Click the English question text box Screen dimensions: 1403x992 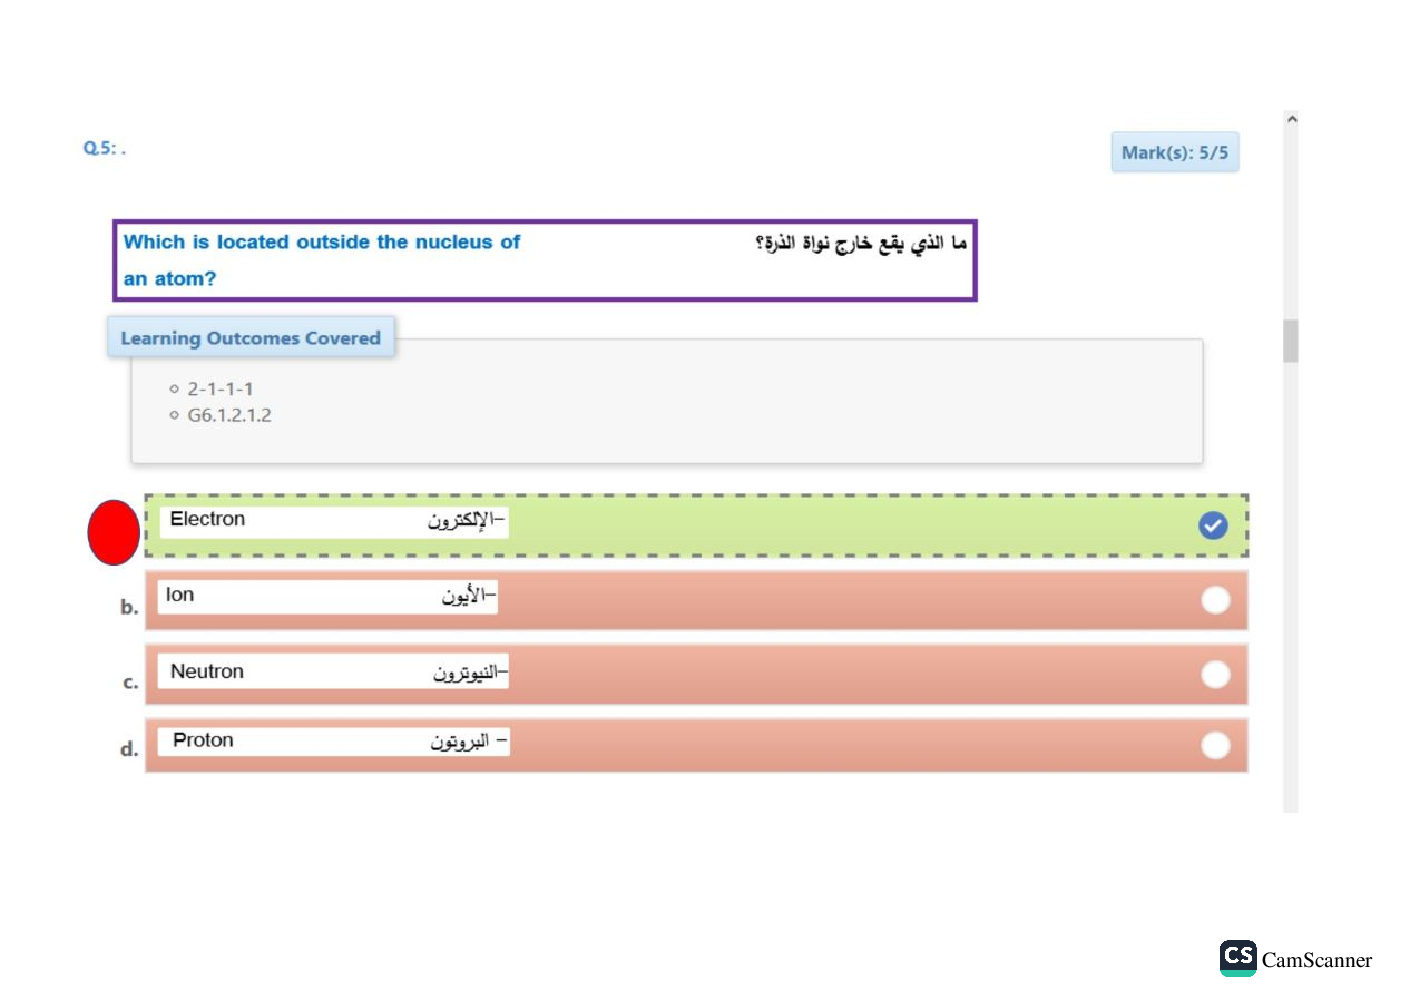321,259
